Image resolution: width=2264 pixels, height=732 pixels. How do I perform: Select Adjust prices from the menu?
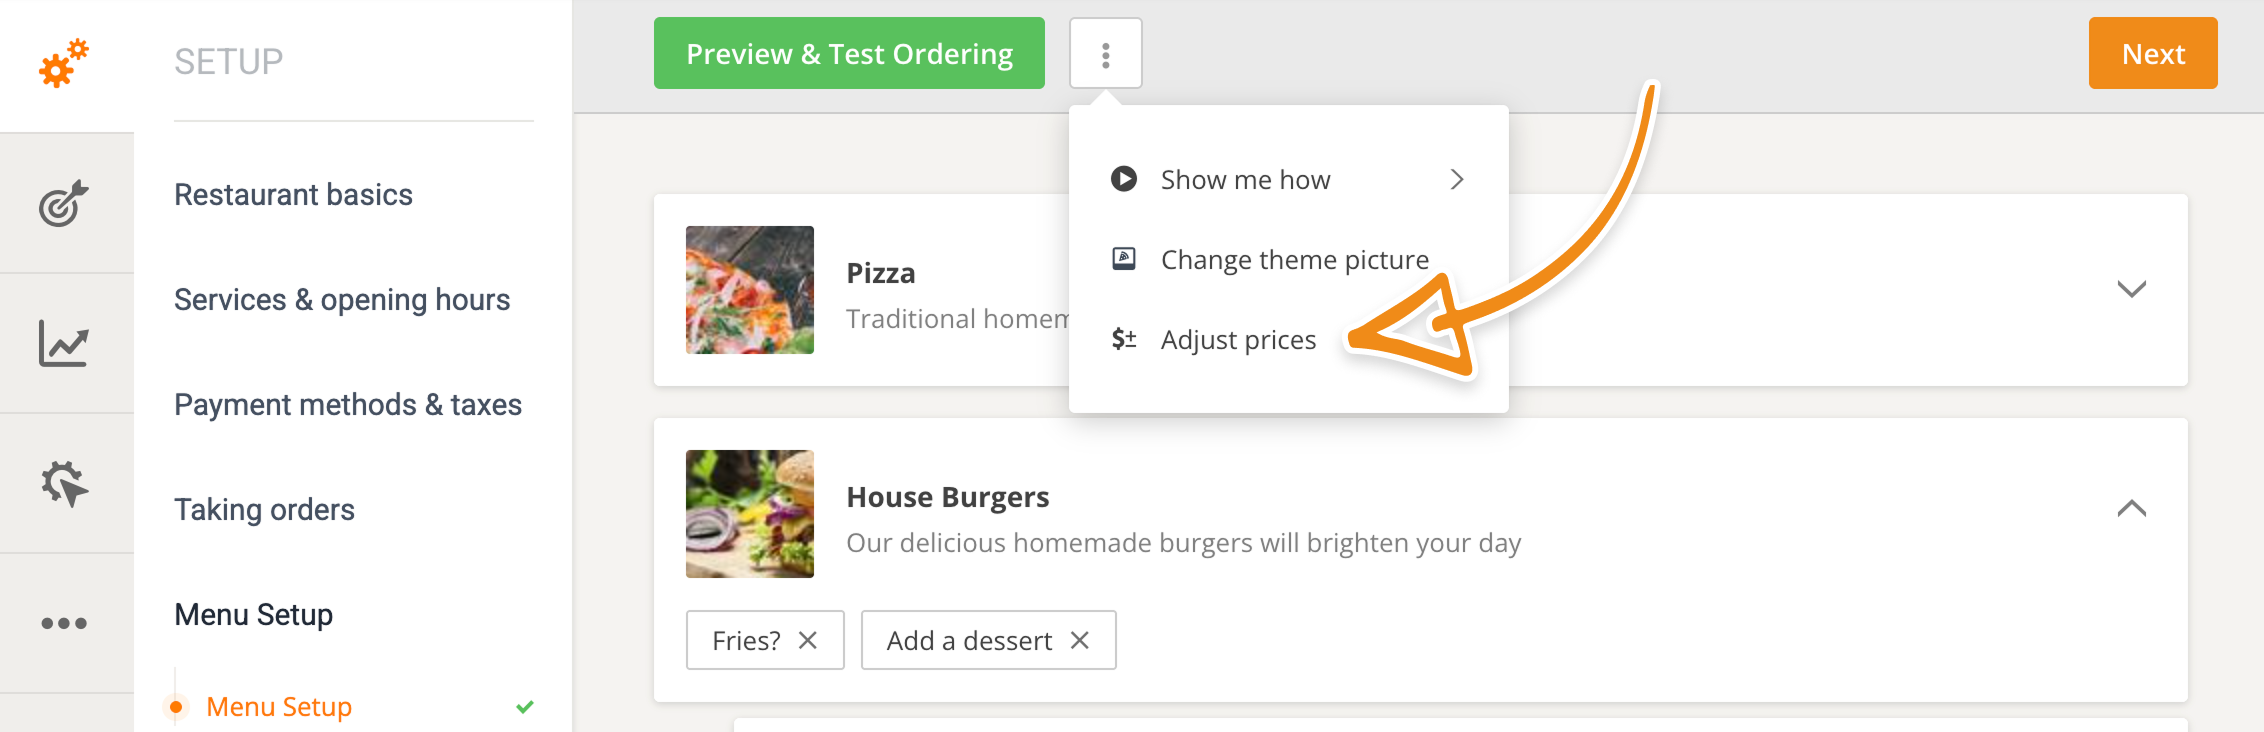tap(1238, 339)
